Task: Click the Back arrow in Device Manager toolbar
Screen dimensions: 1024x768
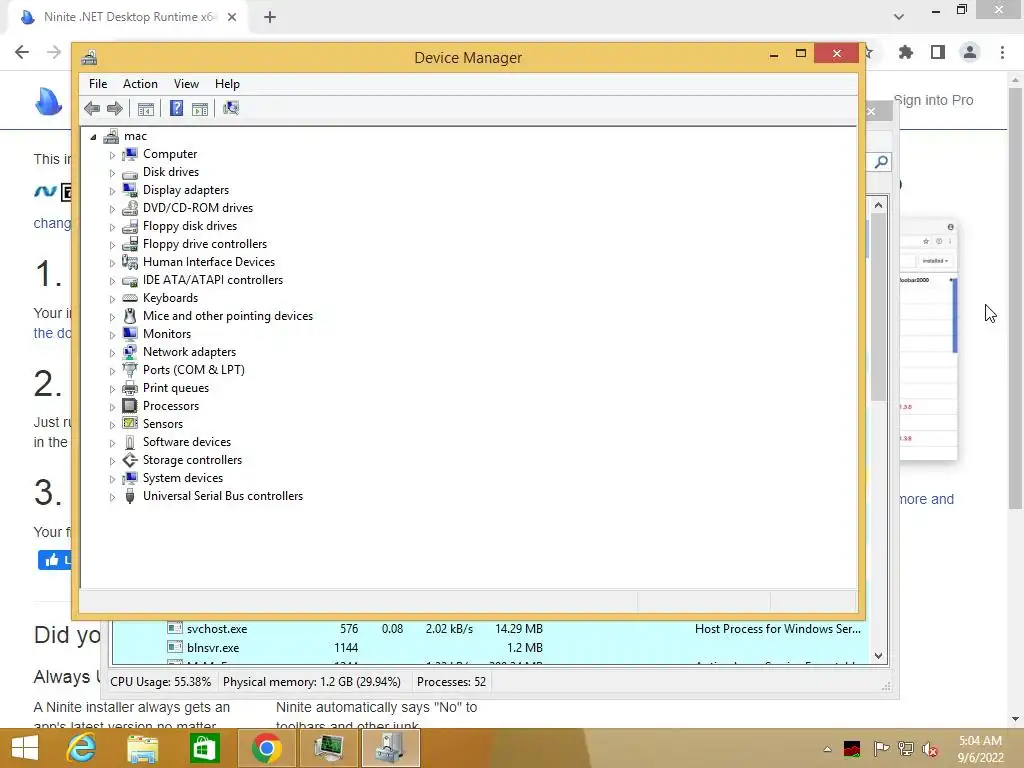Action: tap(92, 108)
